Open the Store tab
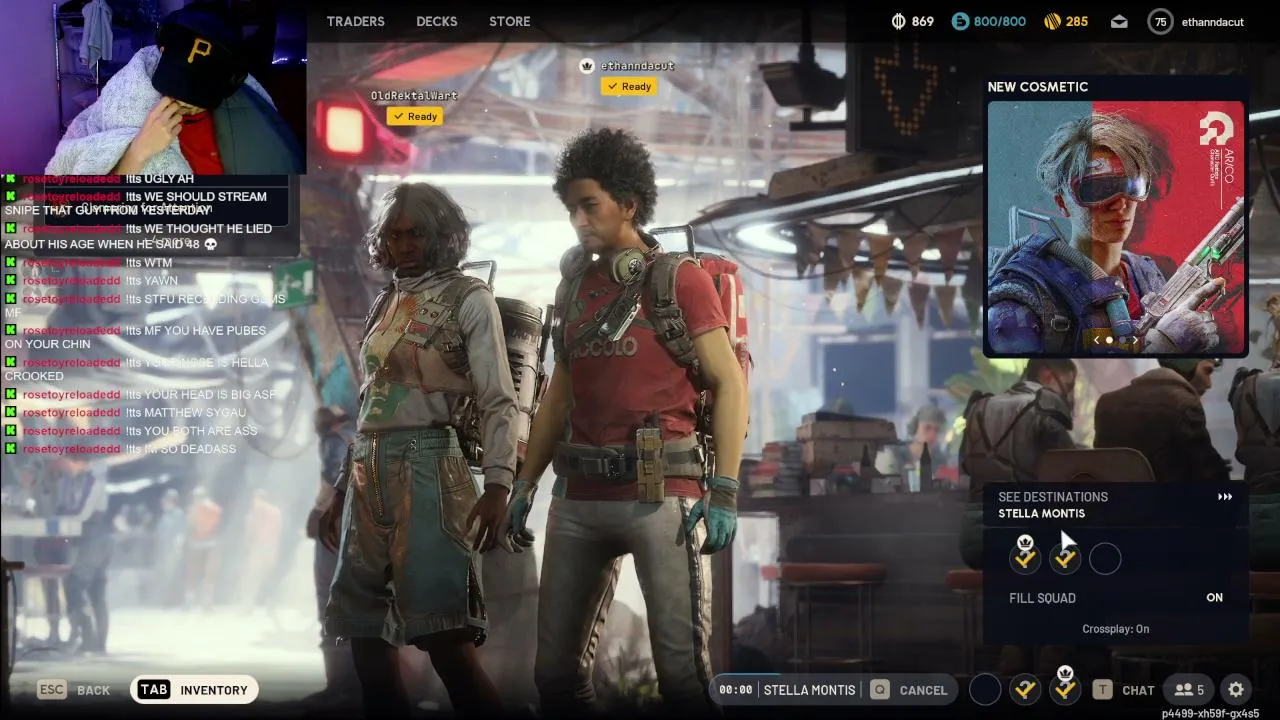1280x720 pixels. [x=510, y=21]
